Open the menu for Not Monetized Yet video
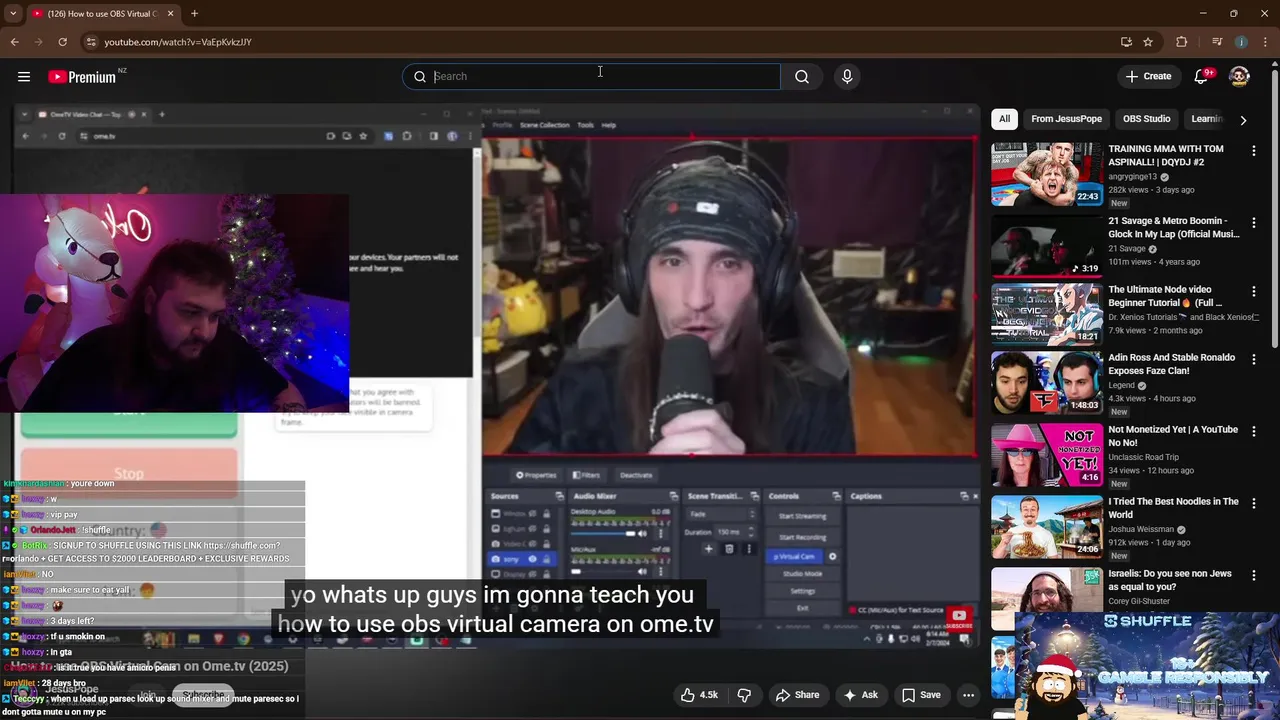Viewport: 1280px width, 720px height. click(1253, 432)
